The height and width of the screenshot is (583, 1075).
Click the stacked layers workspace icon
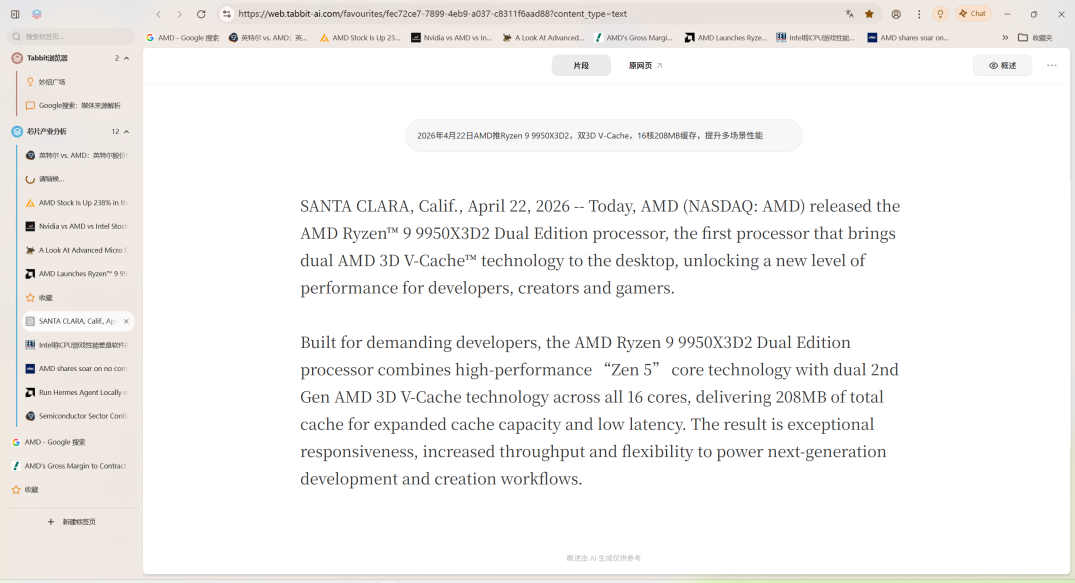(37, 14)
